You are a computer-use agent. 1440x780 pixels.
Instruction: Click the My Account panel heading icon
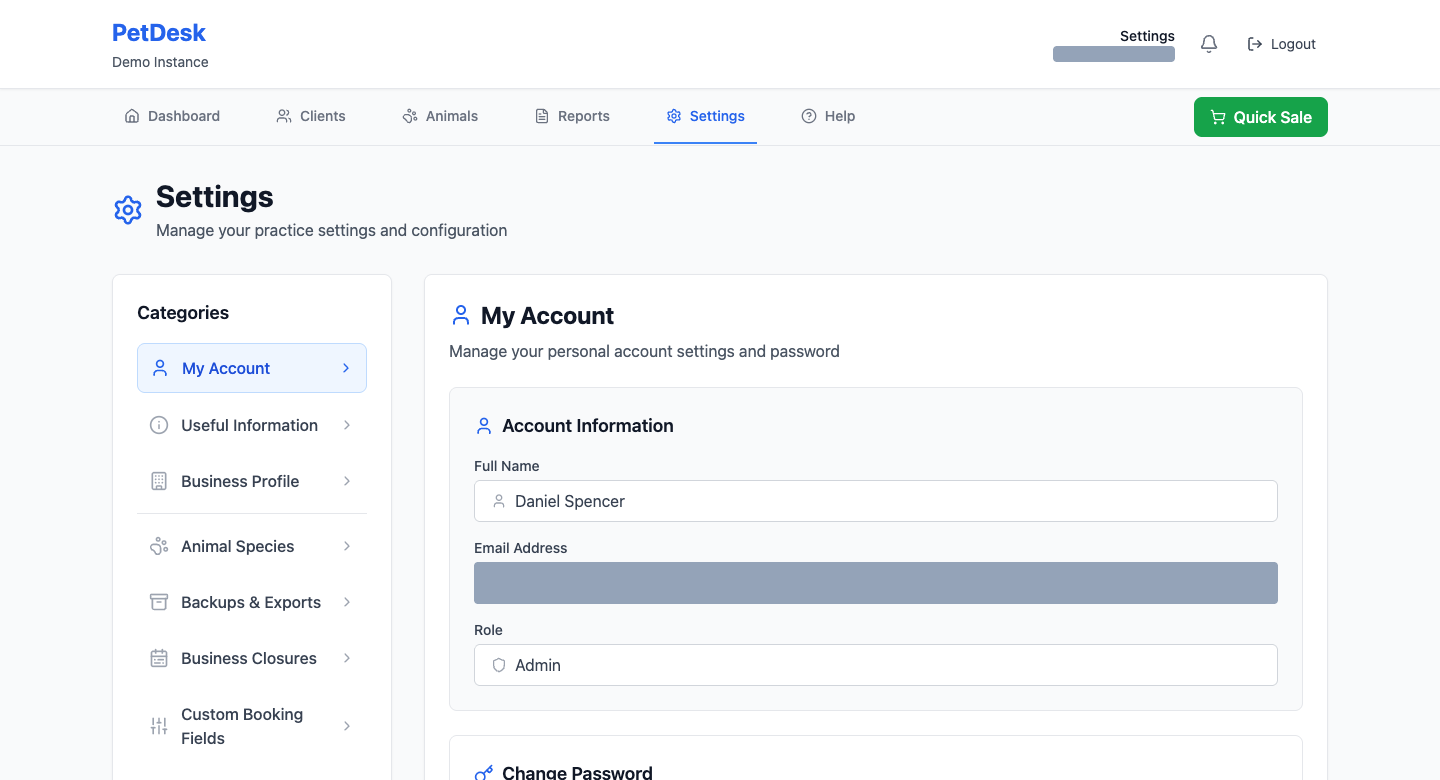click(x=461, y=316)
